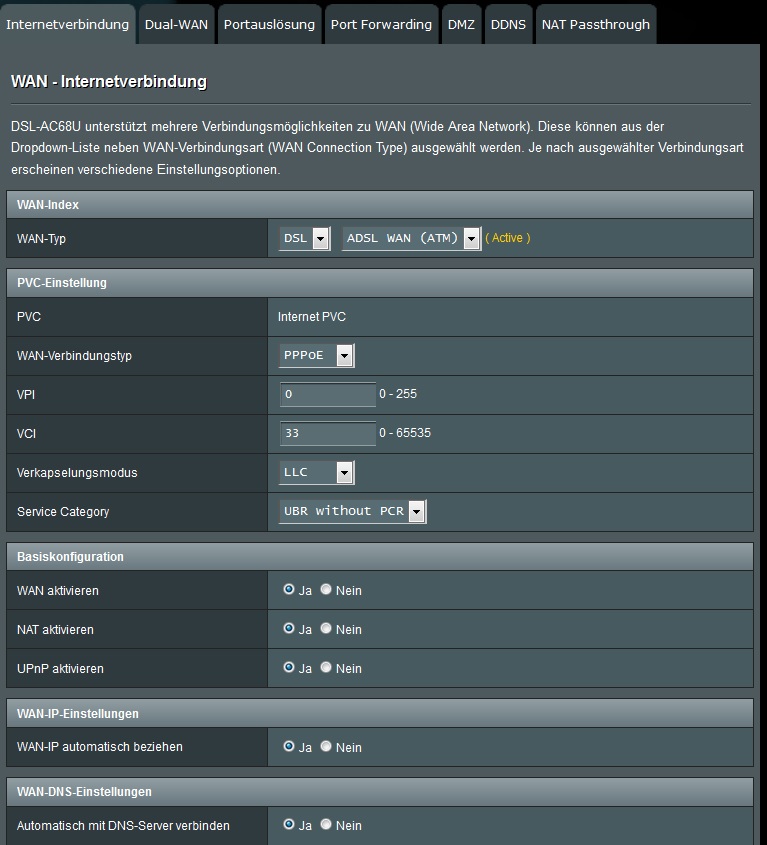Select Ja for UPnP aktivieren

click(x=289, y=667)
